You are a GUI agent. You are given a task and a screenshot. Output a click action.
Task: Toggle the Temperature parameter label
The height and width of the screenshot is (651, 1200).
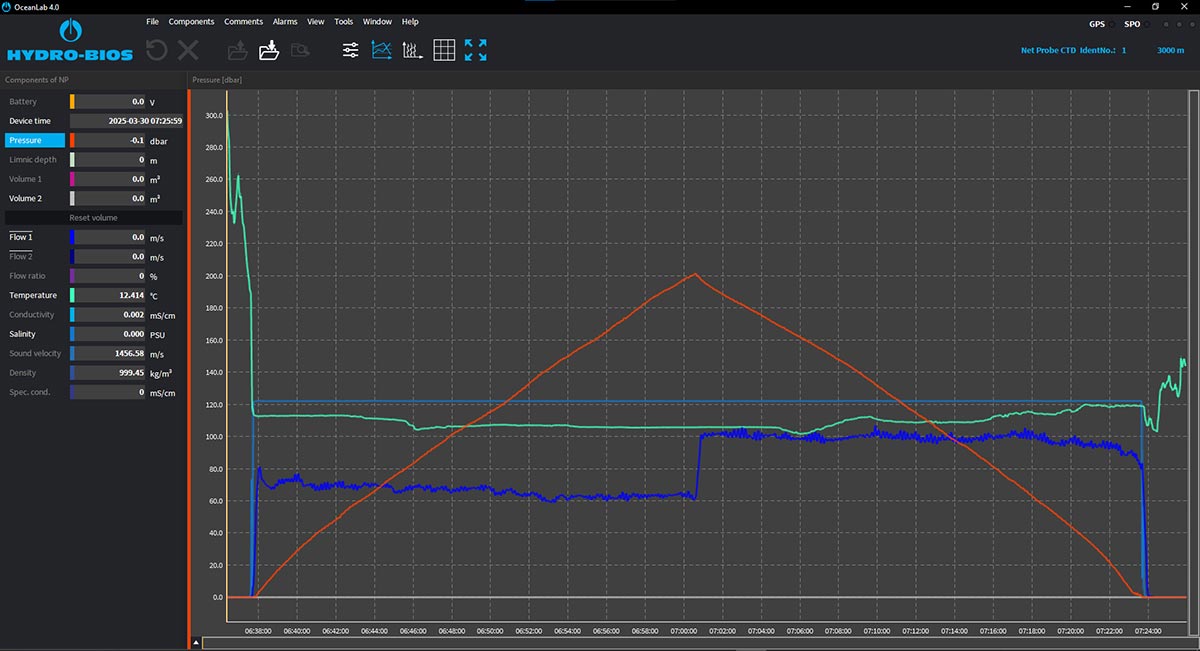pos(32,295)
